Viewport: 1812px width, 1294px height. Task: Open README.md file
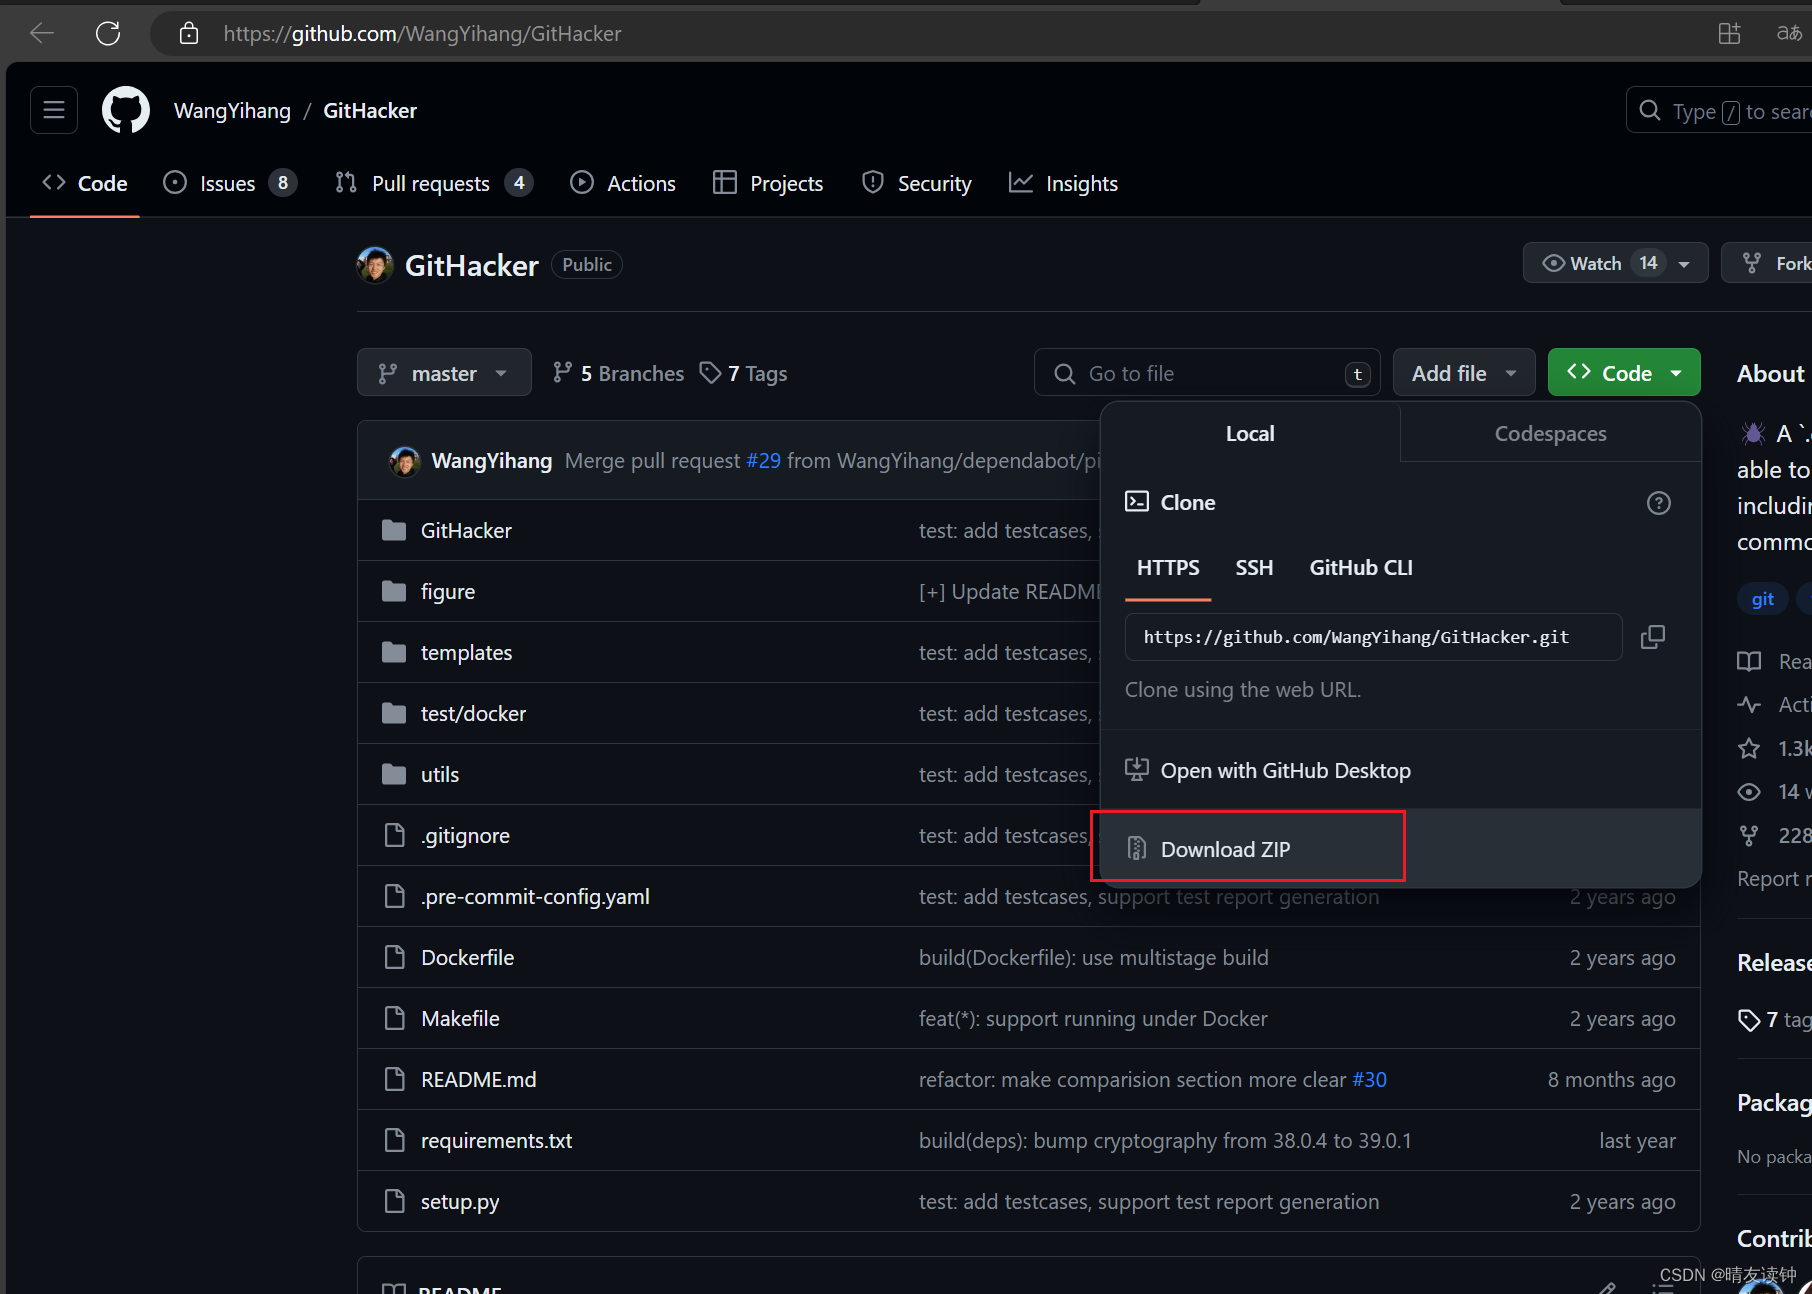(478, 1080)
